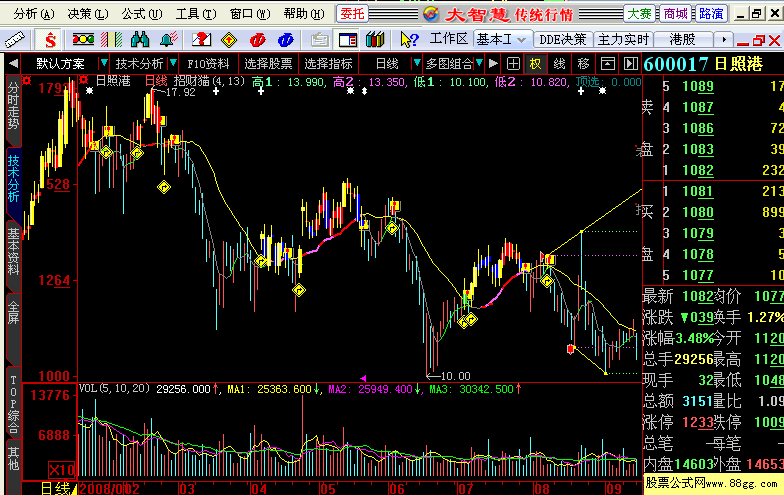Toggle the 权 adjustment button
The width and height of the screenshot is (784, 495).
[x=536, y=64]
